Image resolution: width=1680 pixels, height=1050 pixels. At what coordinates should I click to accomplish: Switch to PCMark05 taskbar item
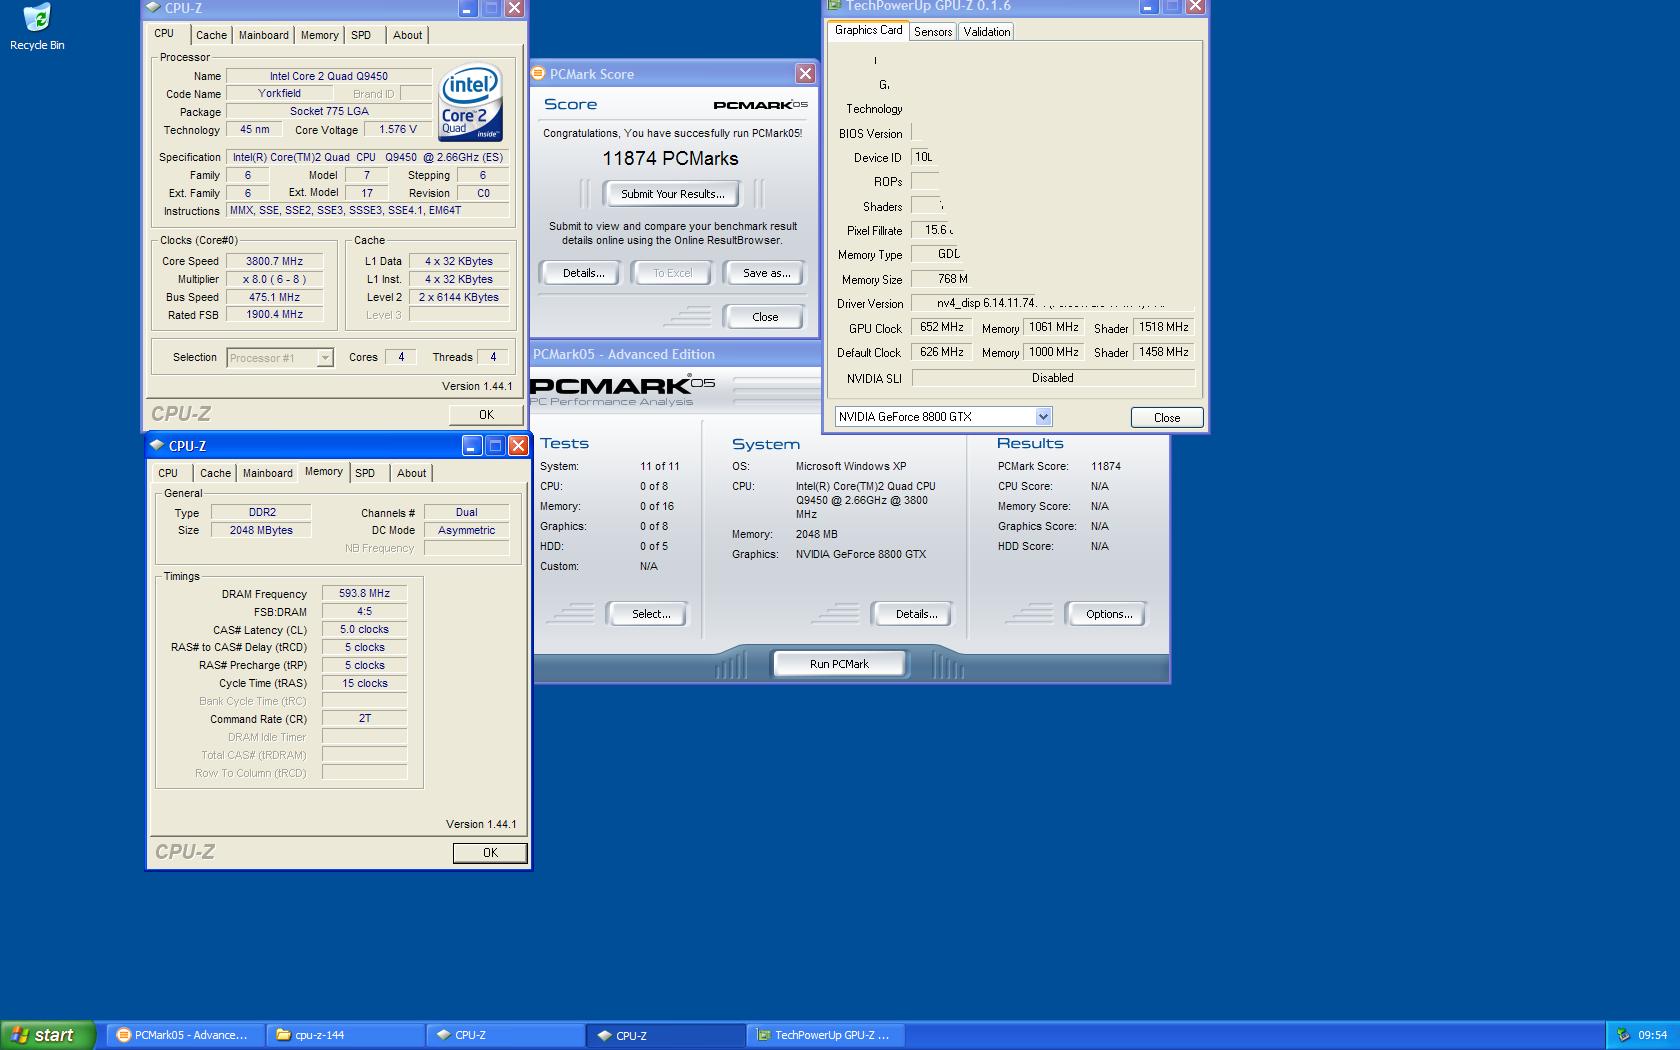pos(186,1035)
